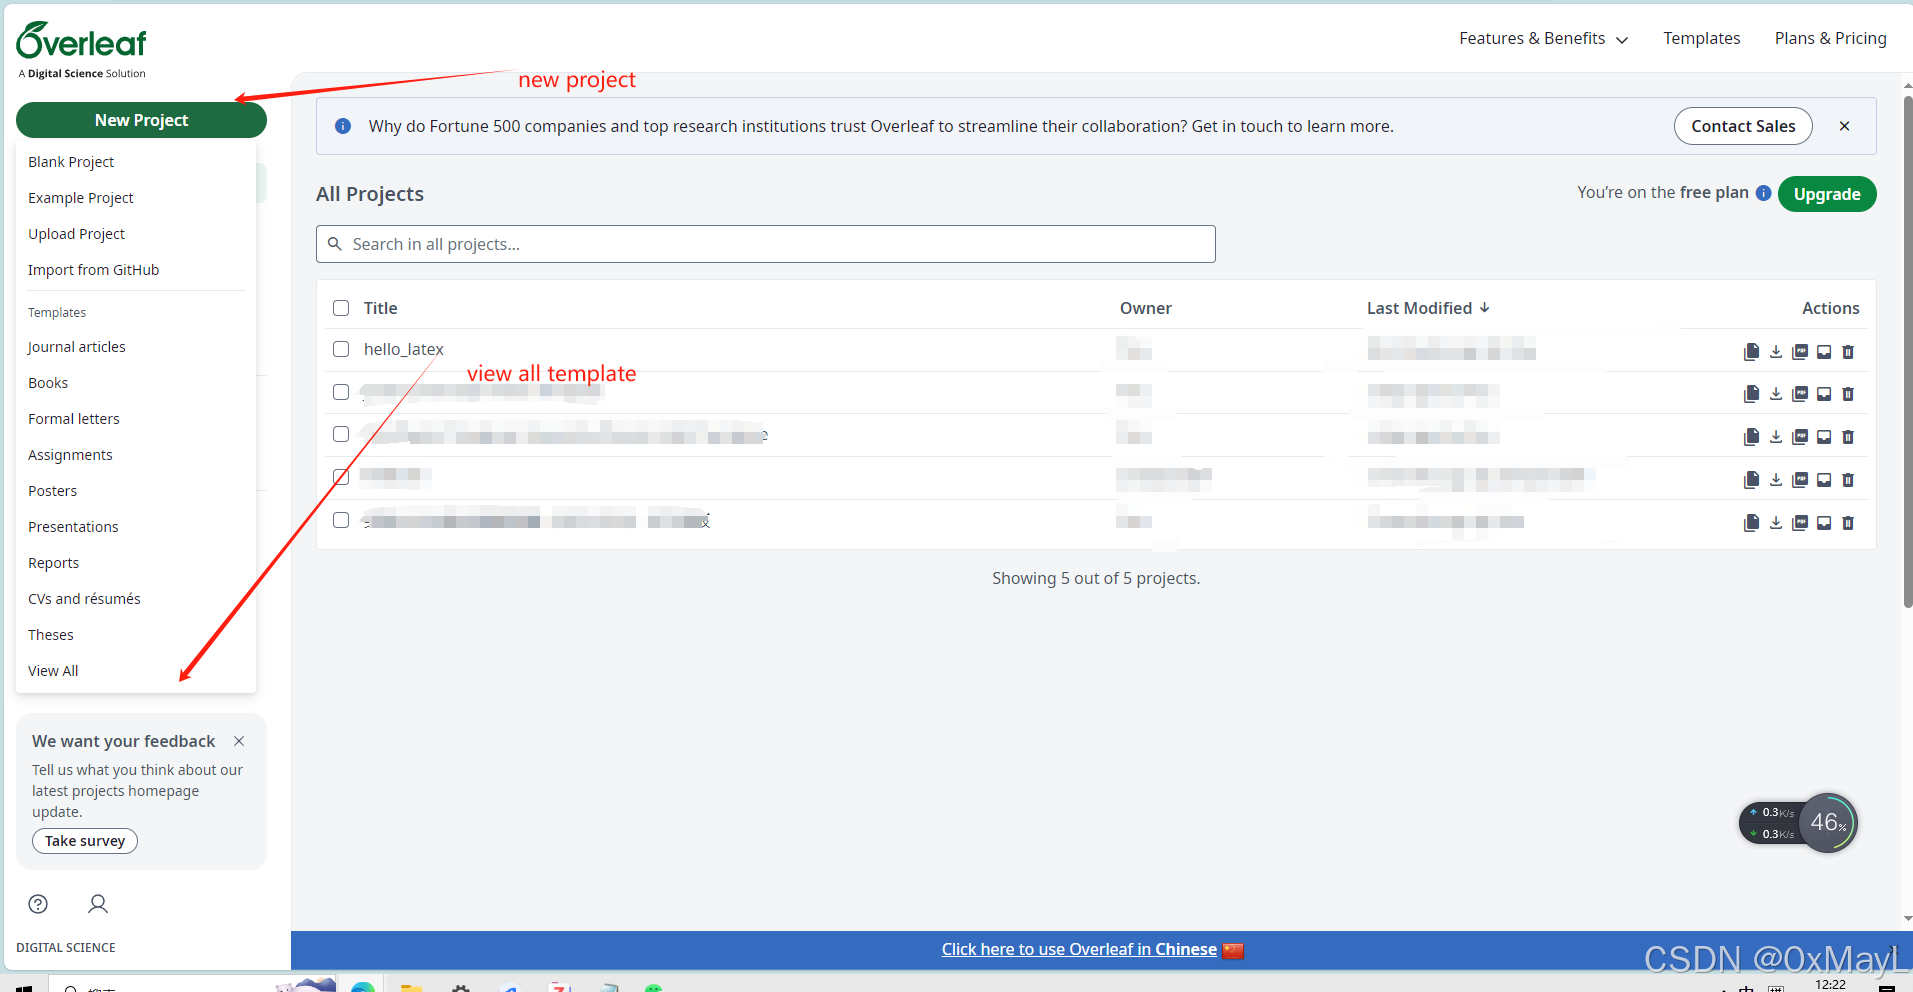This screenshot has width=1913, height=992.
Task: PDF icon in second project row
Action: tap(1800, 394)
